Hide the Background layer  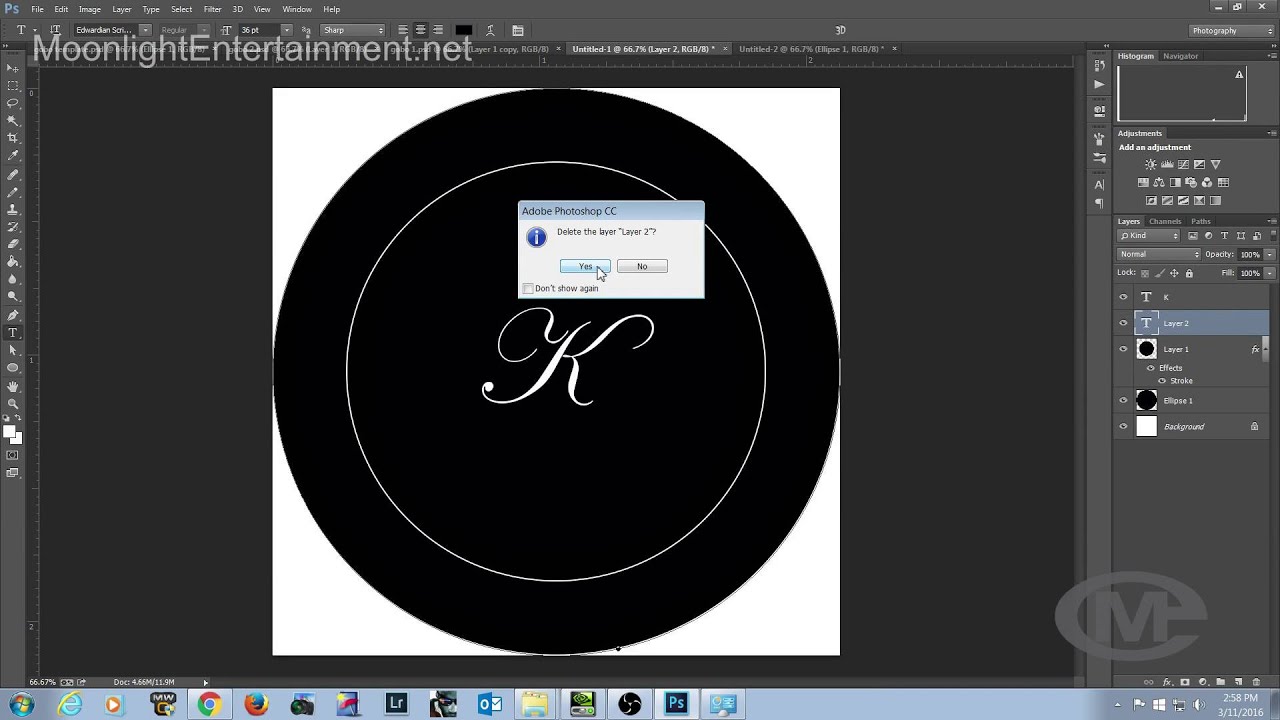(1123, 427)
